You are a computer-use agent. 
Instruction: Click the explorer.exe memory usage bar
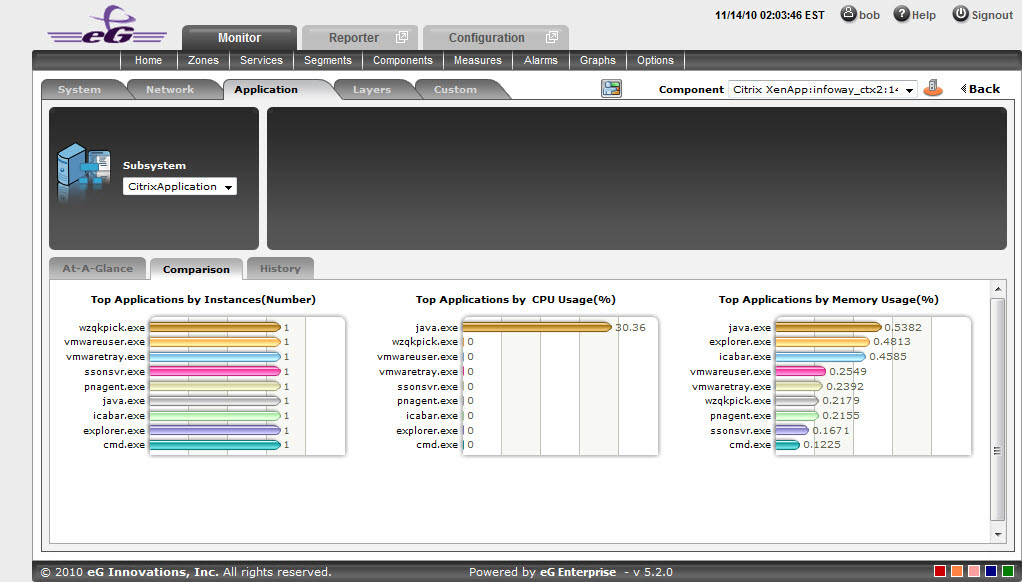[823, 342]
